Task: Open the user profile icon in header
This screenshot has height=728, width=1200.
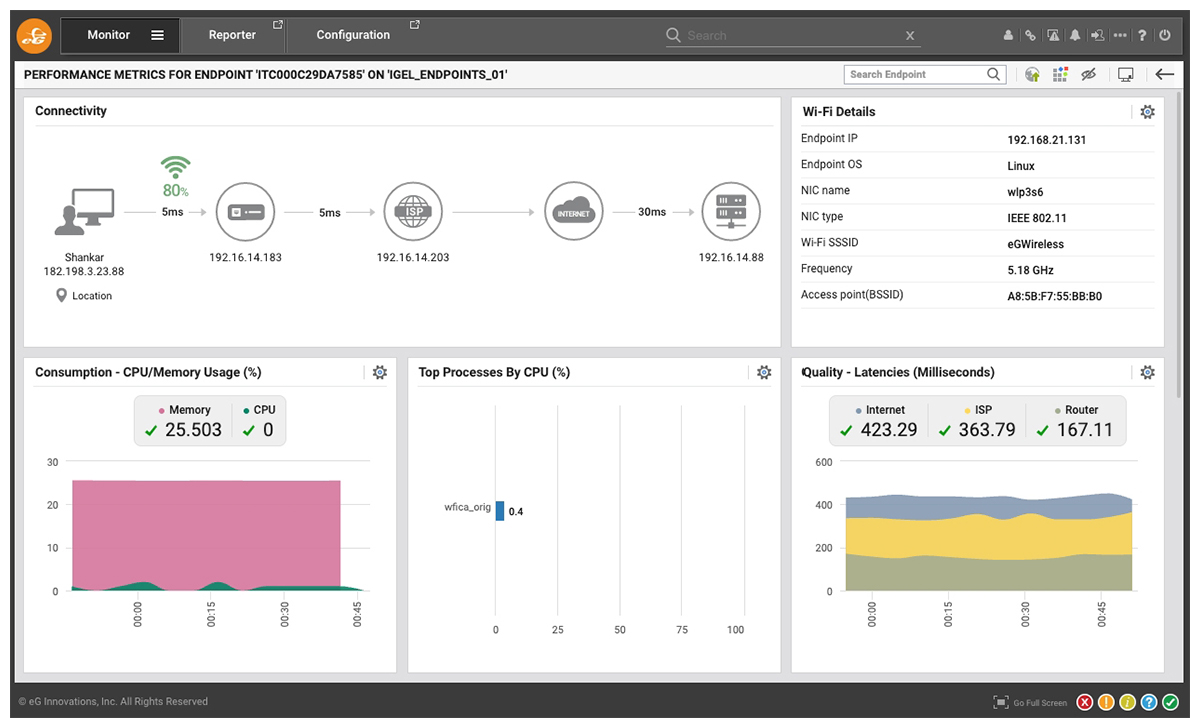Action: pyautogui.click(x=1008, y=35)
